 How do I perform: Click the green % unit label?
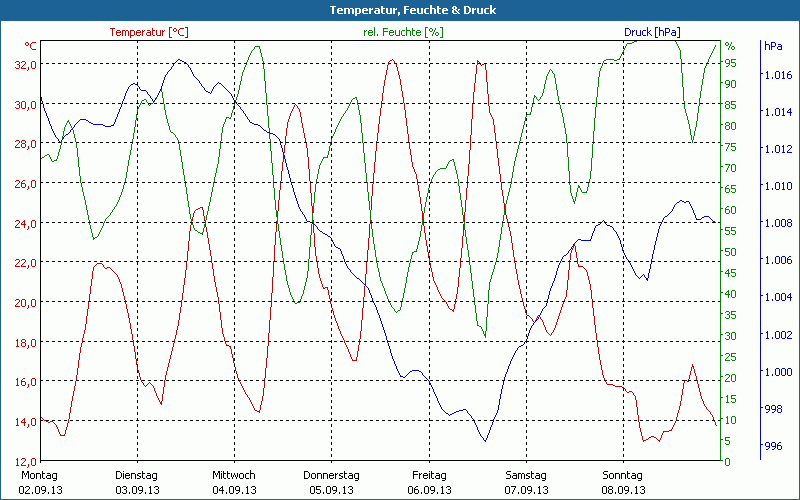(729, 46)
